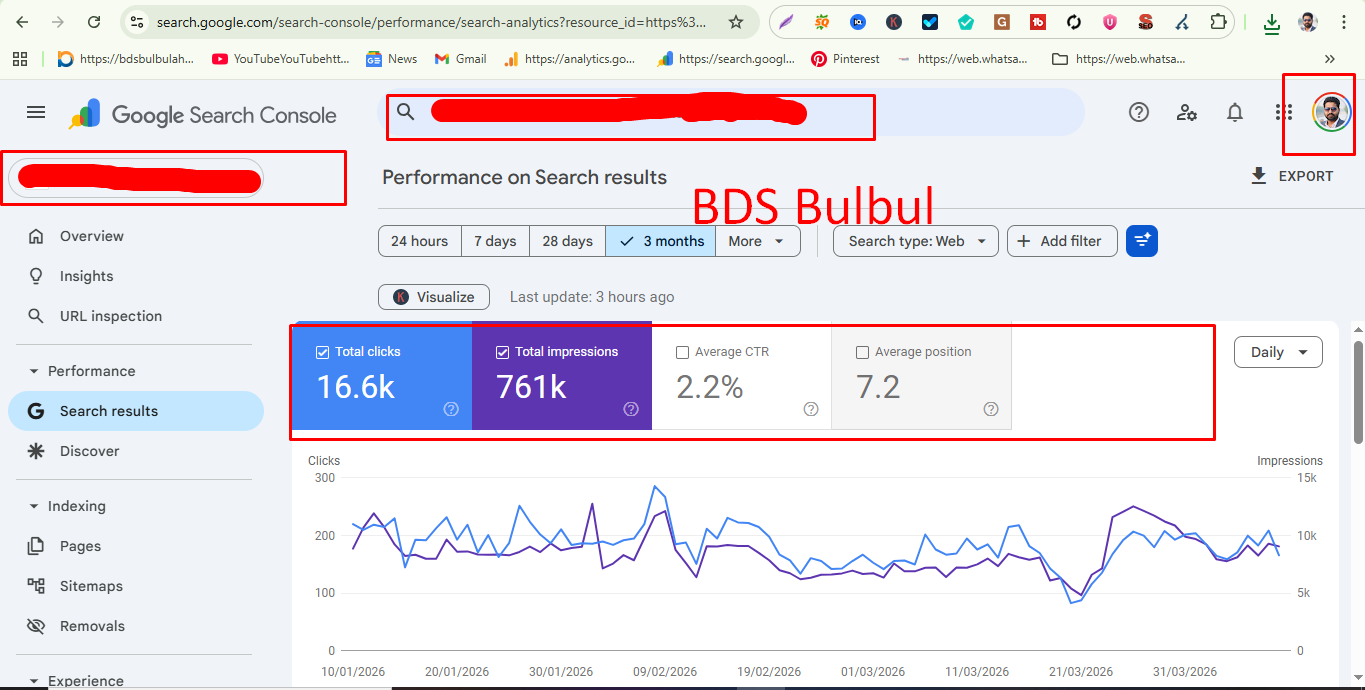Screen dimensions: 1365x690
Task: Open the Discover report
Action: click(x=89, y=451)
